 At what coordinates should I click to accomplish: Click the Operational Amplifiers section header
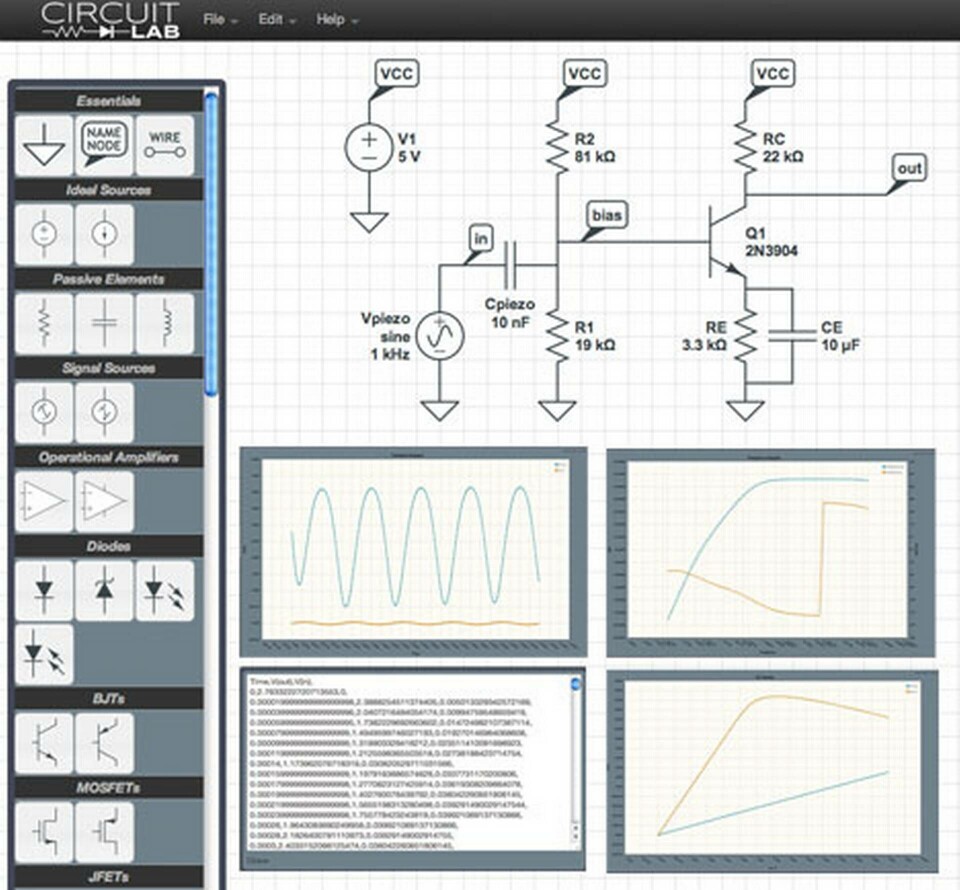point(109,457)
